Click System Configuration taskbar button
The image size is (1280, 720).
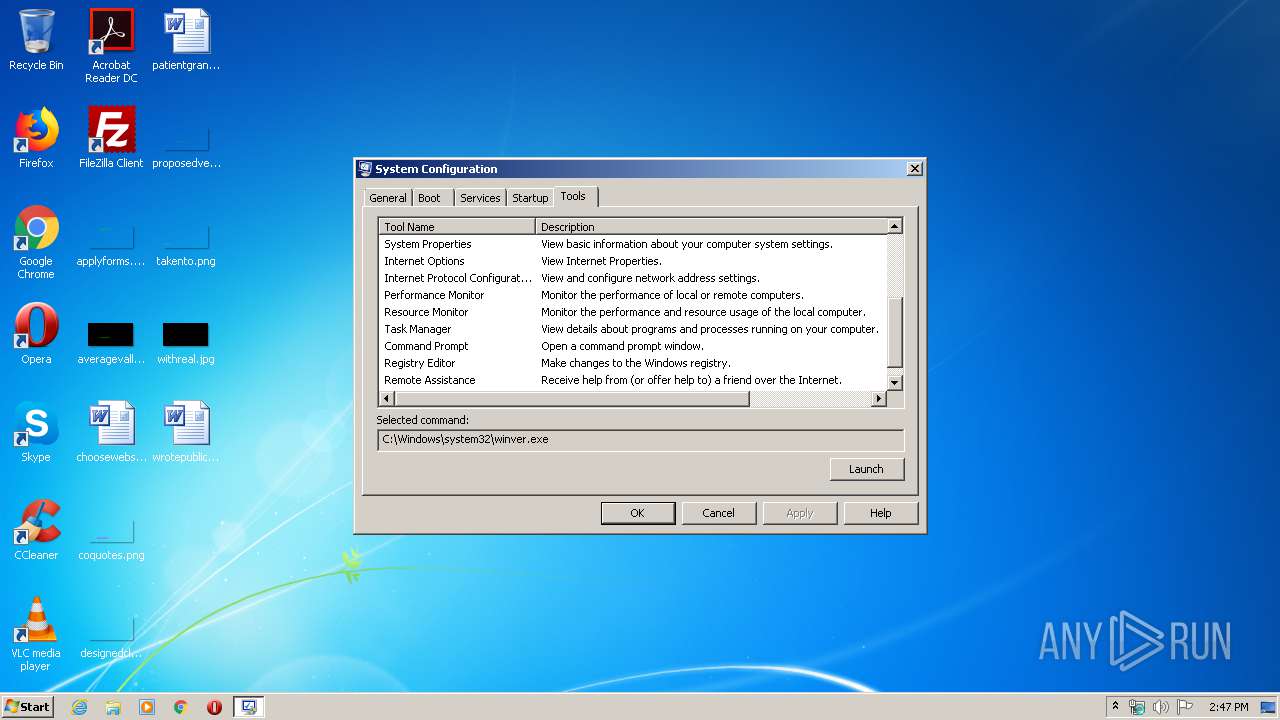point(249,707)
